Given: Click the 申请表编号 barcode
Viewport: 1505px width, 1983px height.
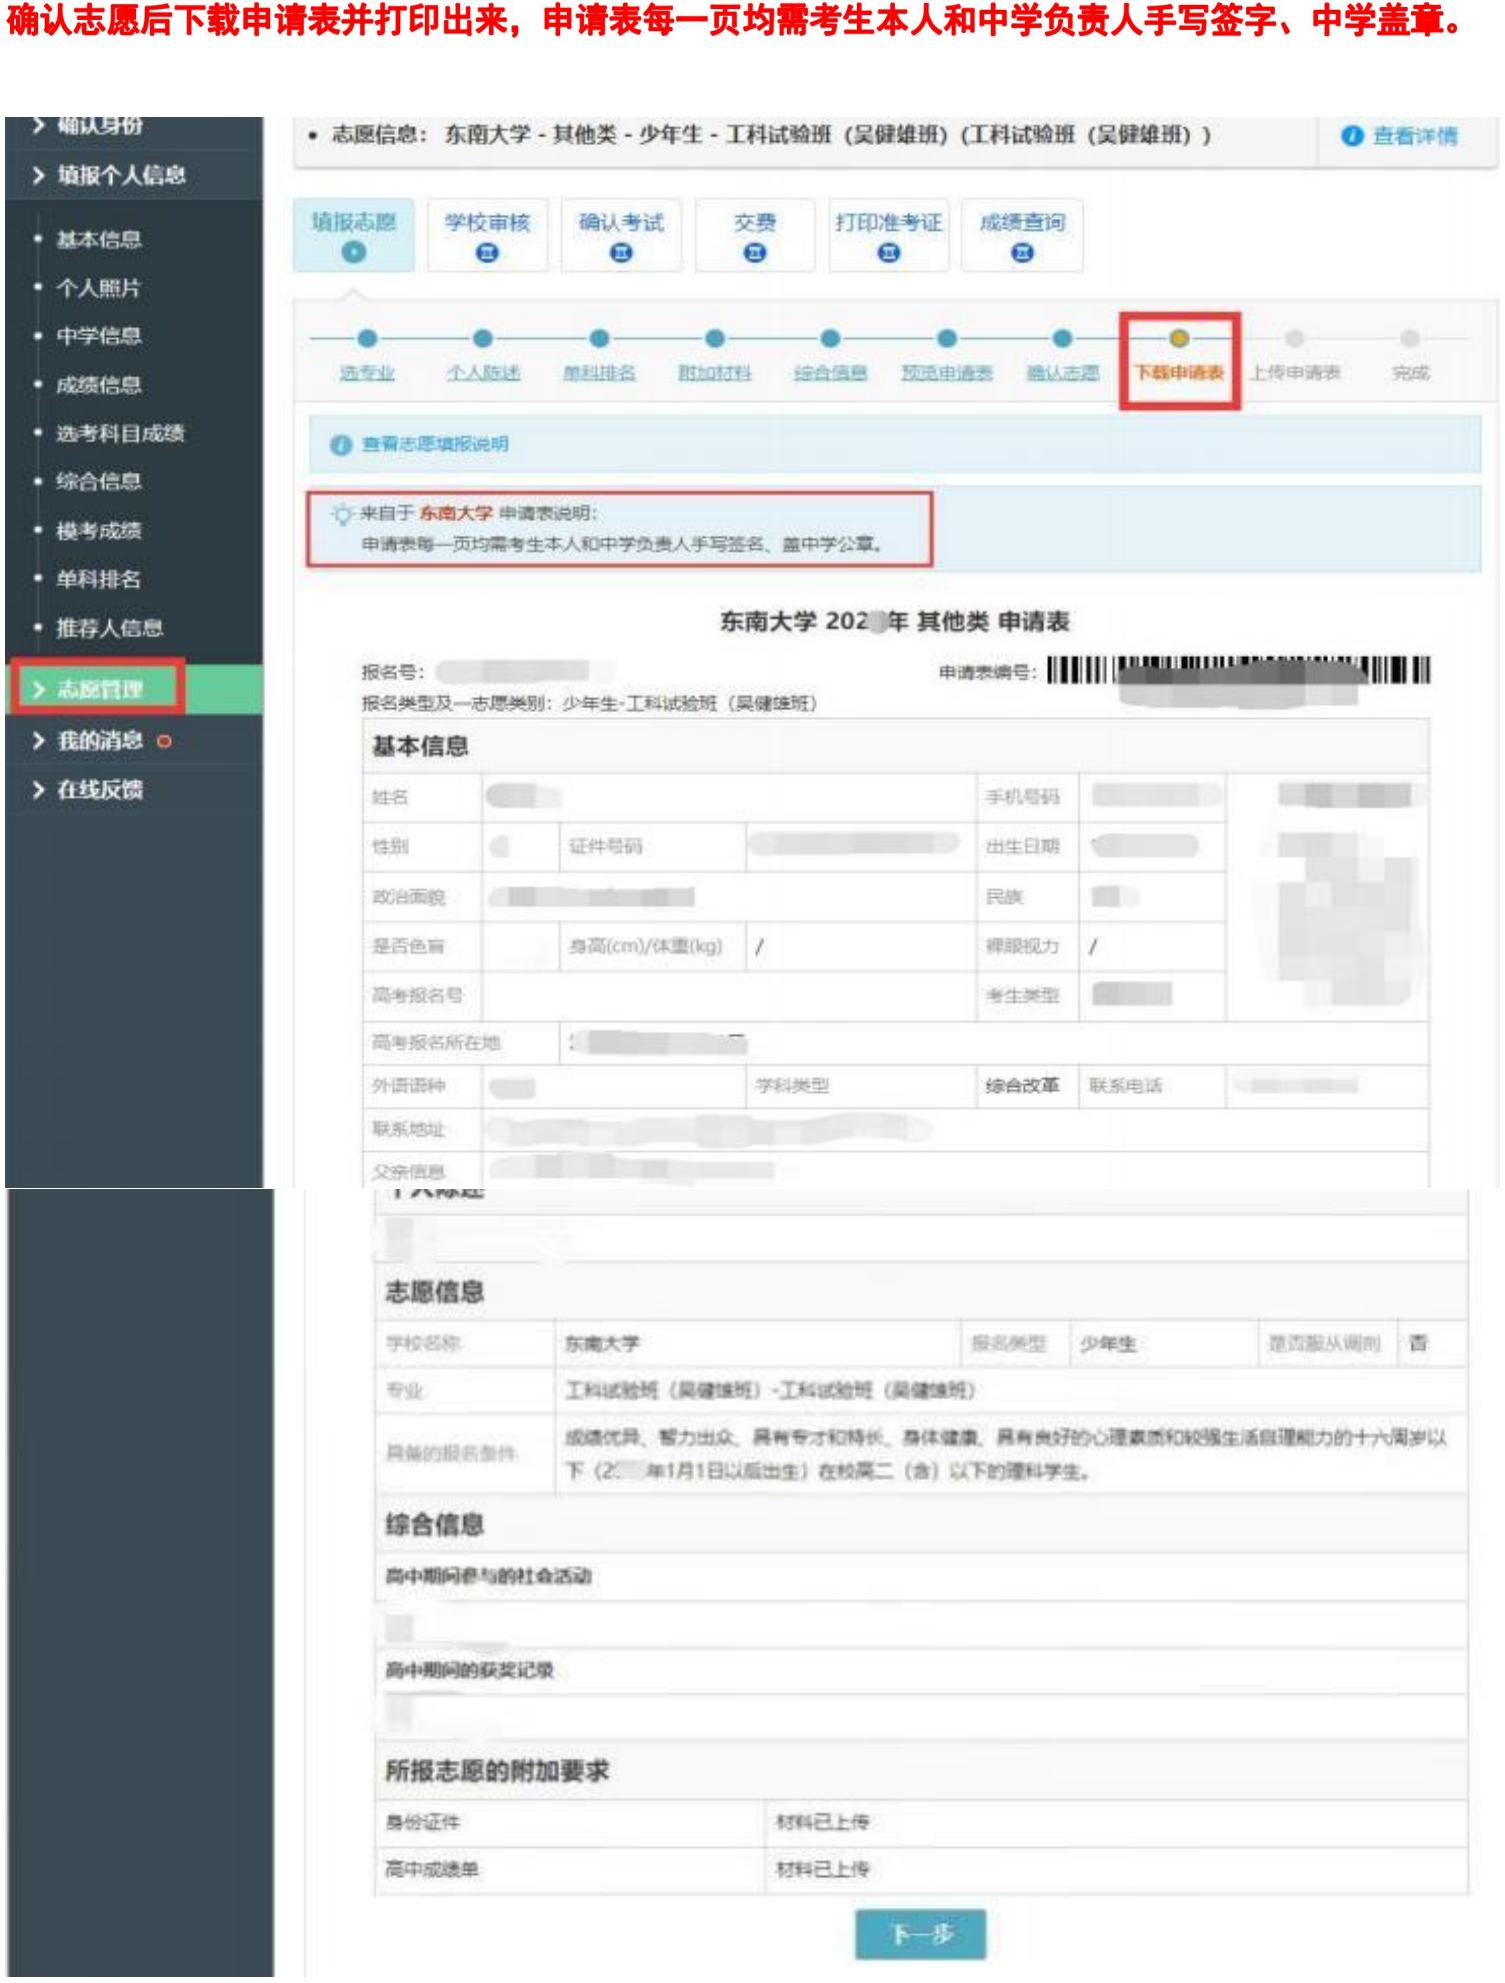Looking at the screenshot, I should pos(1239,672).
